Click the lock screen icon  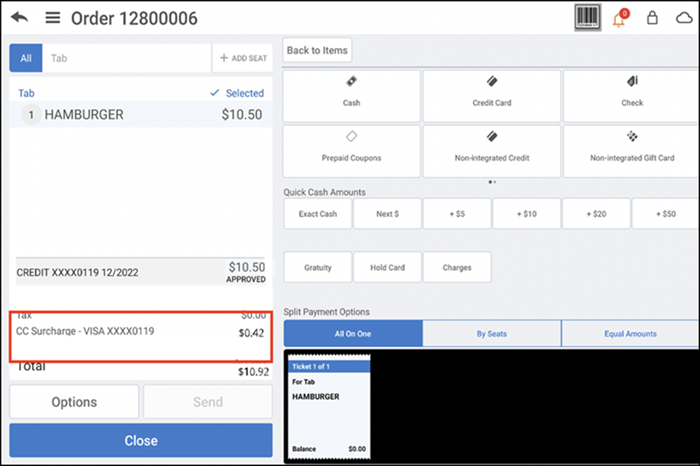(653, 19)
